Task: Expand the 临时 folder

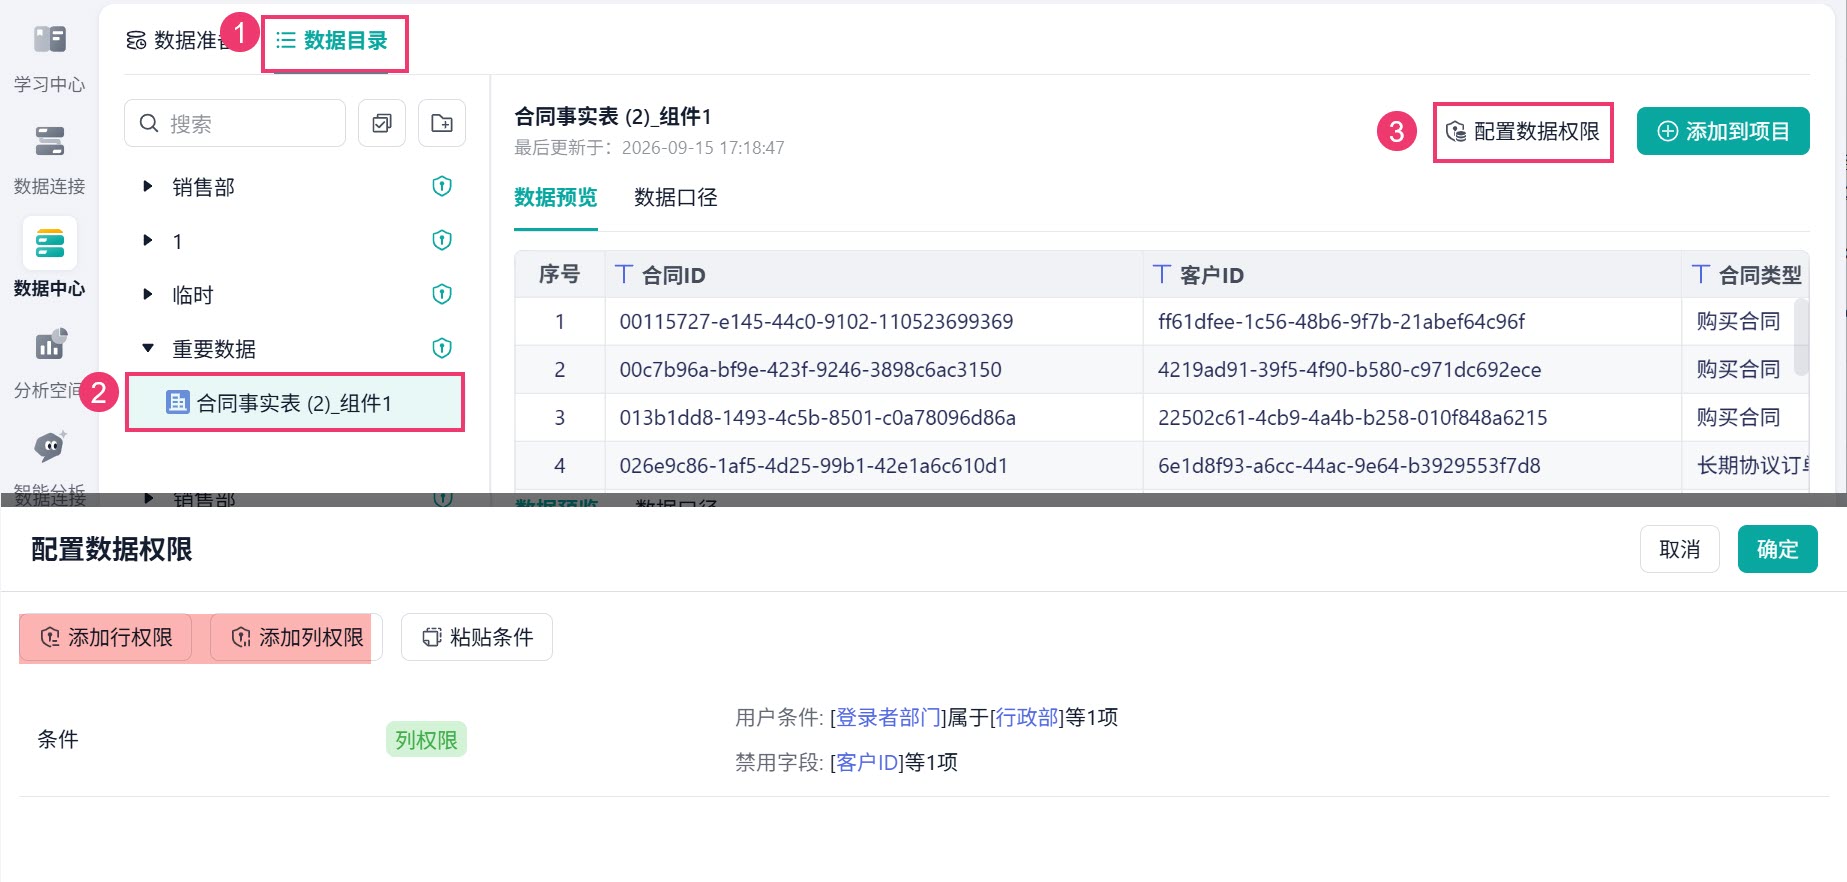Action: tap(148, 294)
